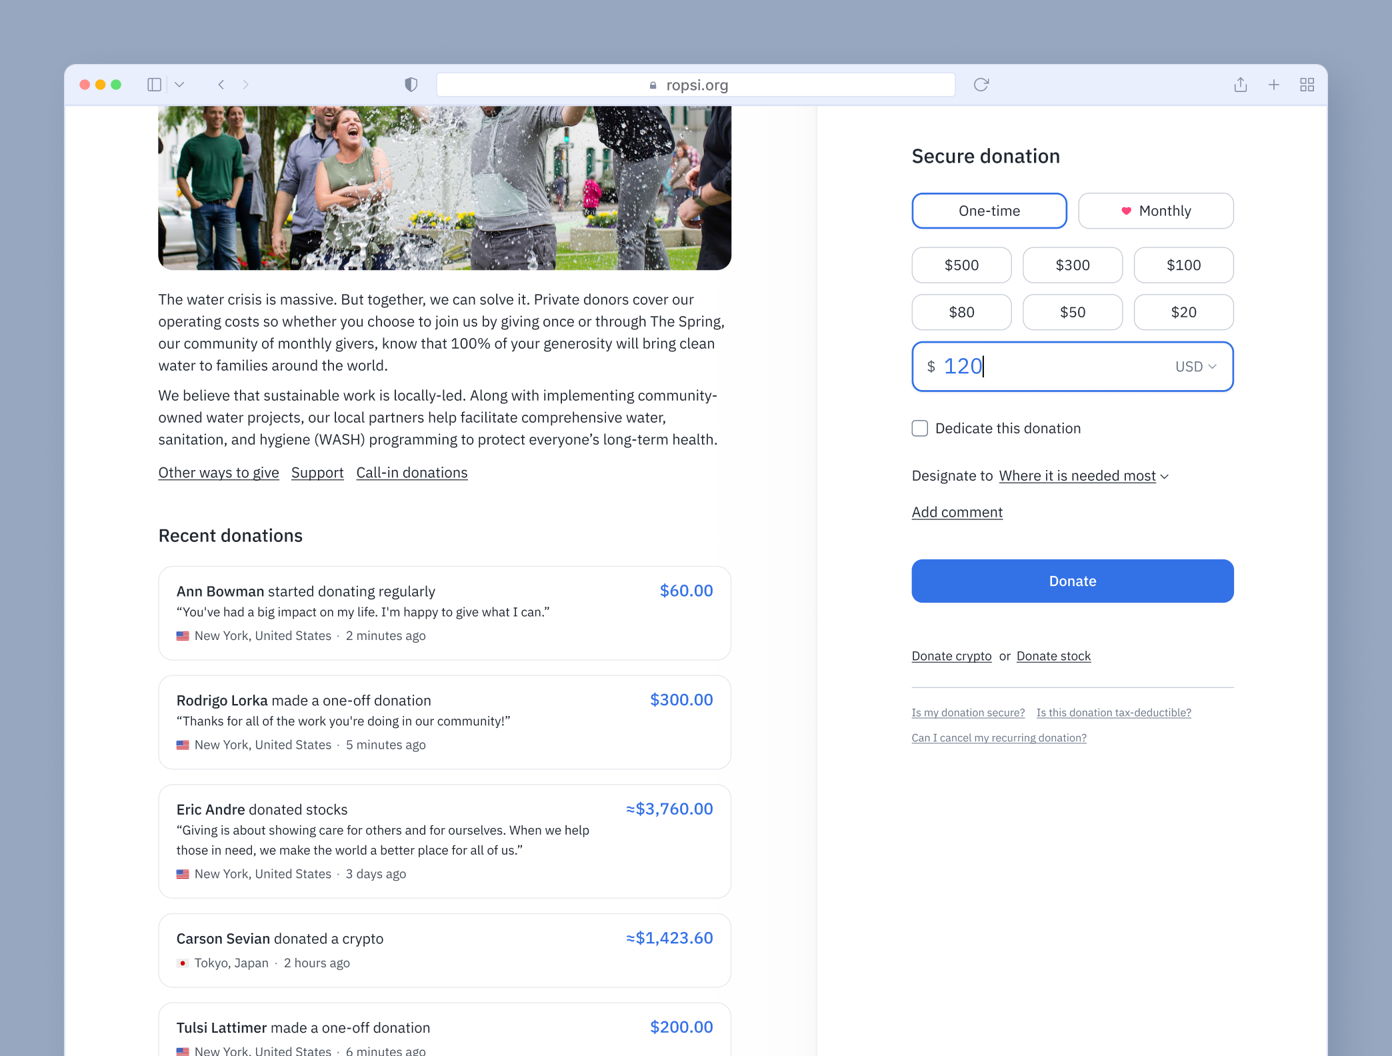
Task: Enable the Dedicate this donation checkbox
Action: click(x=919, y=428)
